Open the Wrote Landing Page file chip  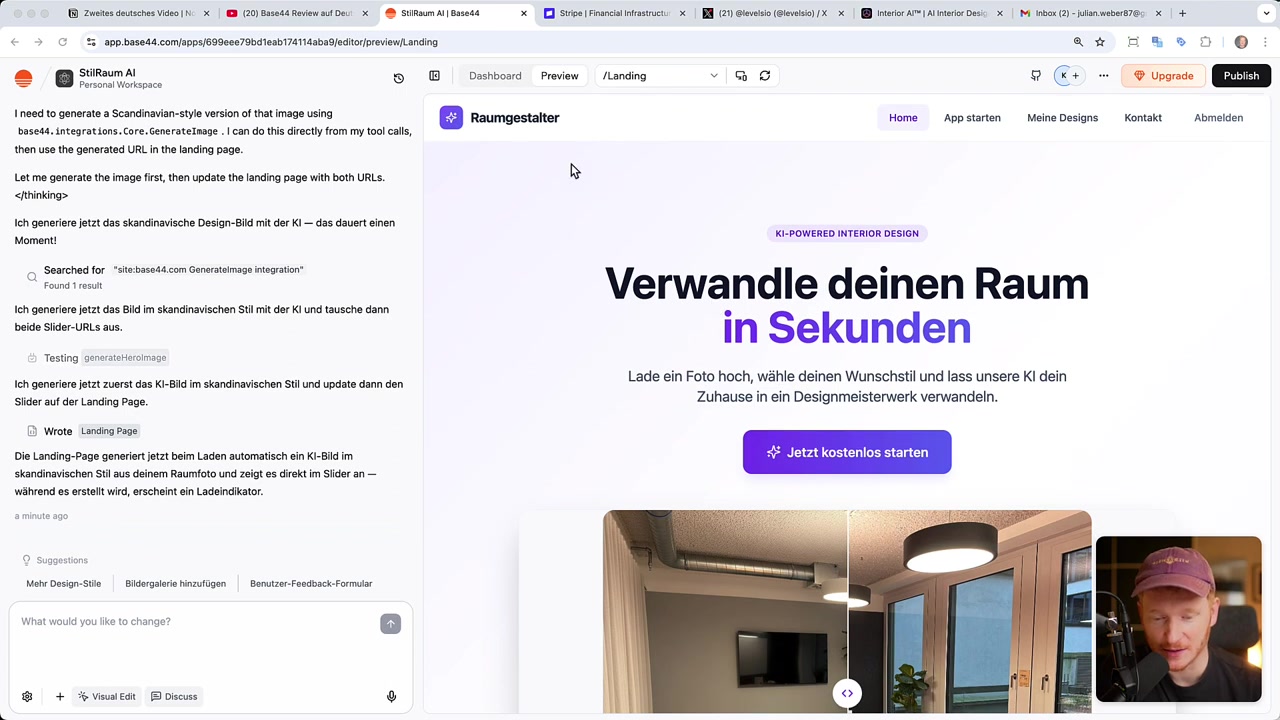[x=109, y=431]
